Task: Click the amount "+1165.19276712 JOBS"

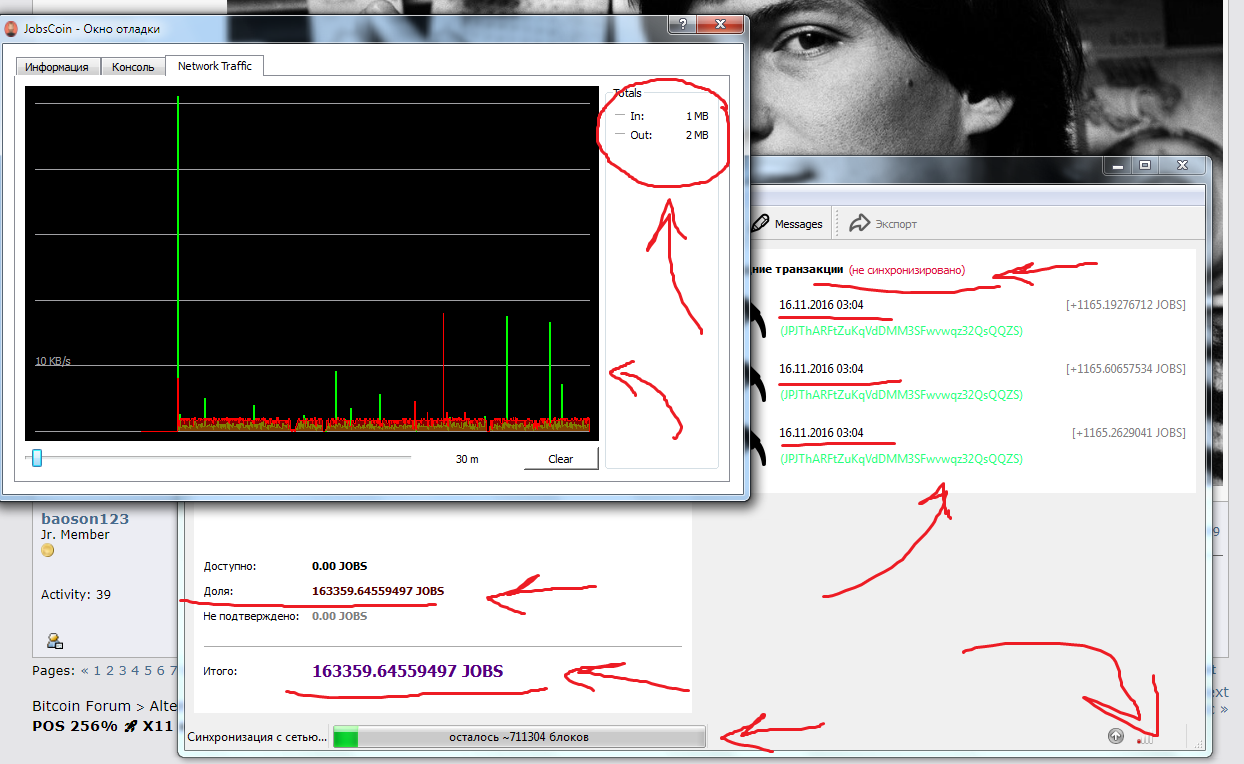Action: [1126, 305]
